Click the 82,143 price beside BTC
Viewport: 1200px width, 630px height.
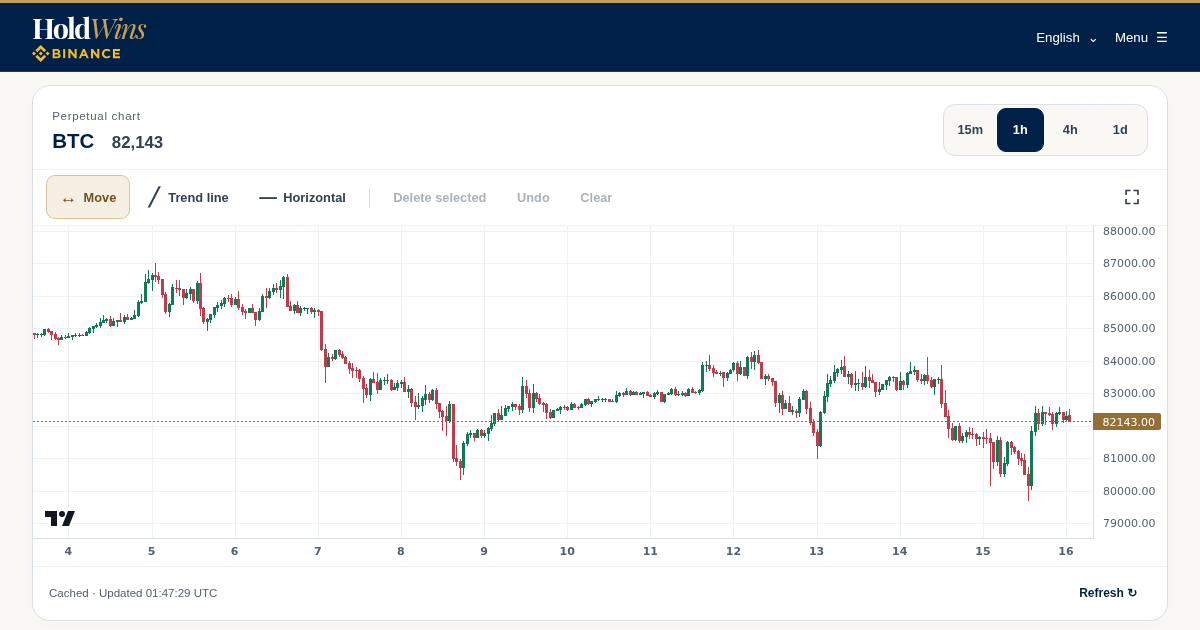point(137,142)
